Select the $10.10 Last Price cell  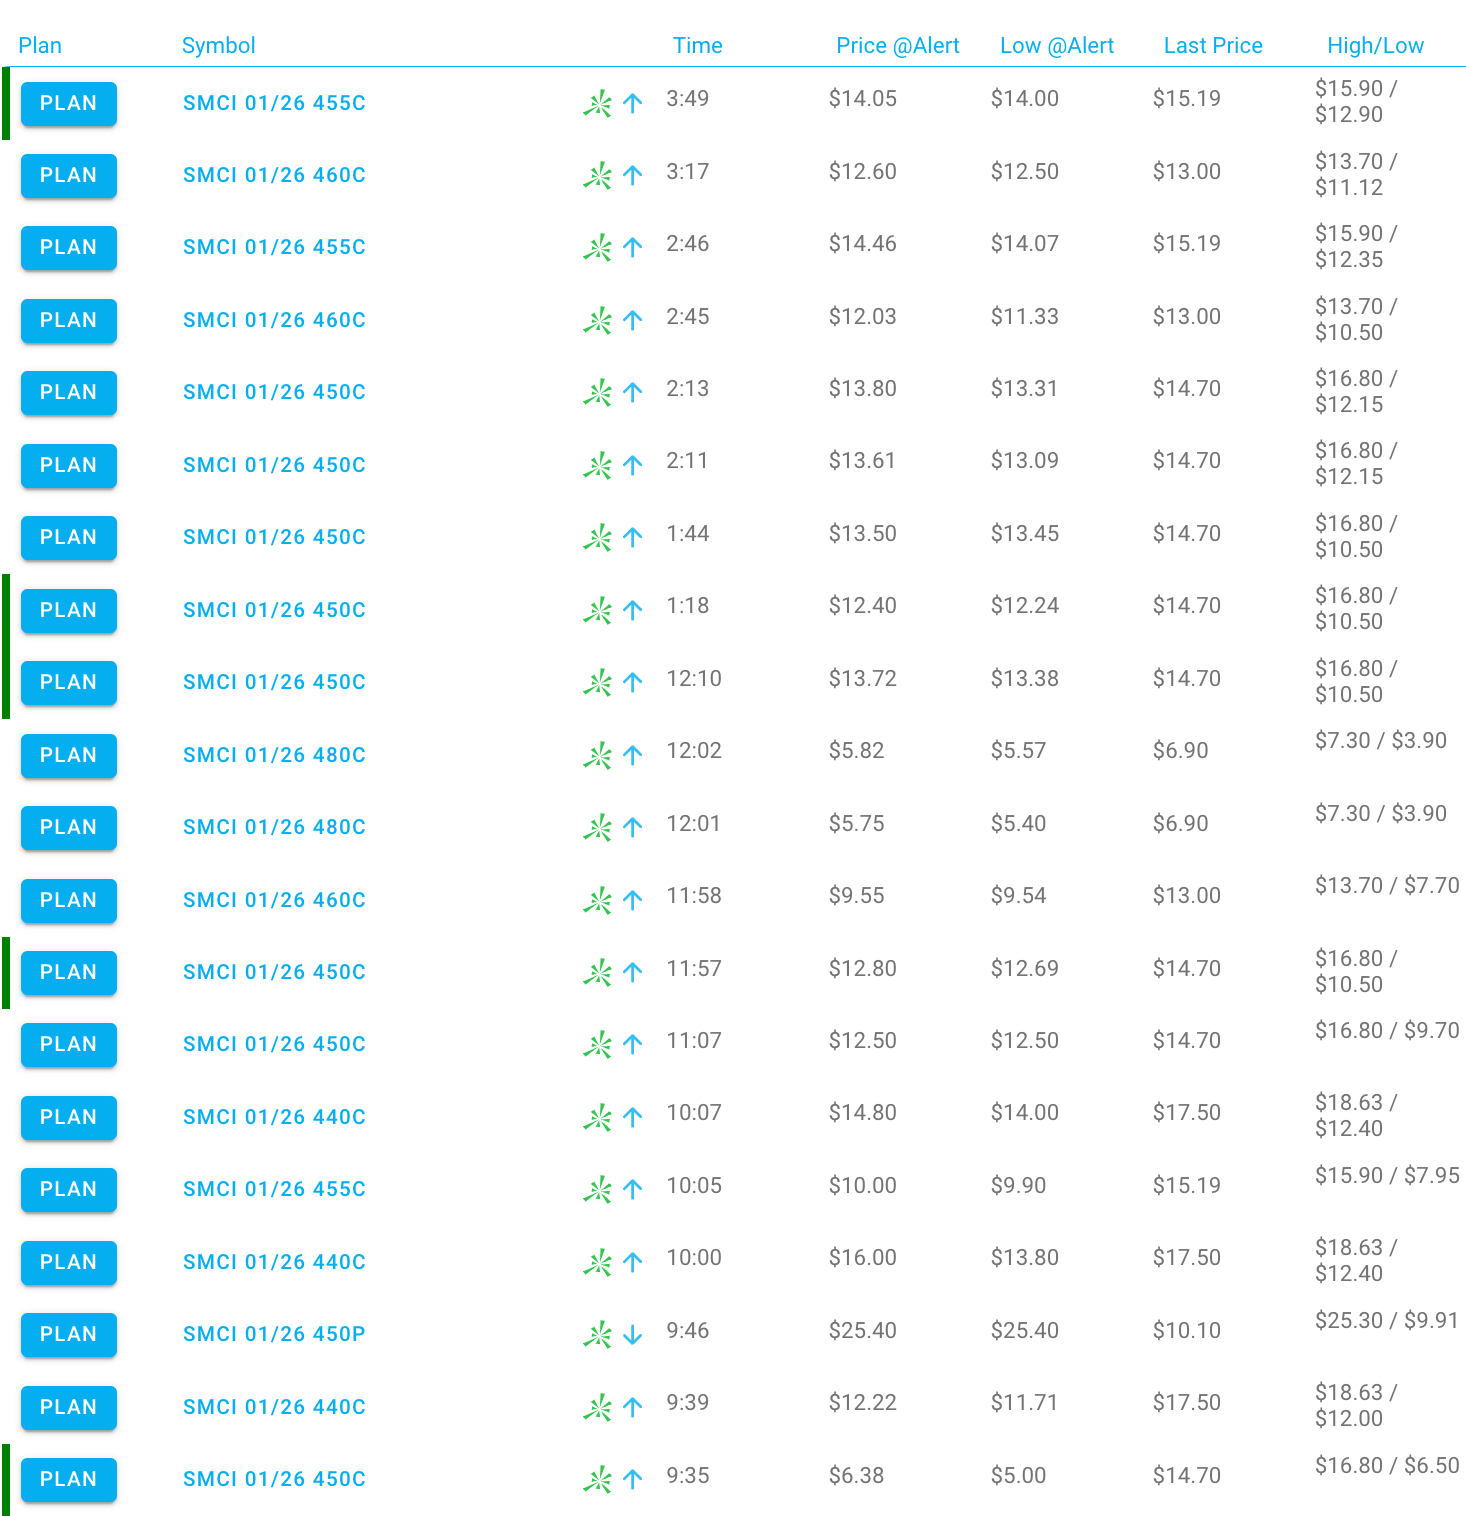(x=1186, y=1331)
